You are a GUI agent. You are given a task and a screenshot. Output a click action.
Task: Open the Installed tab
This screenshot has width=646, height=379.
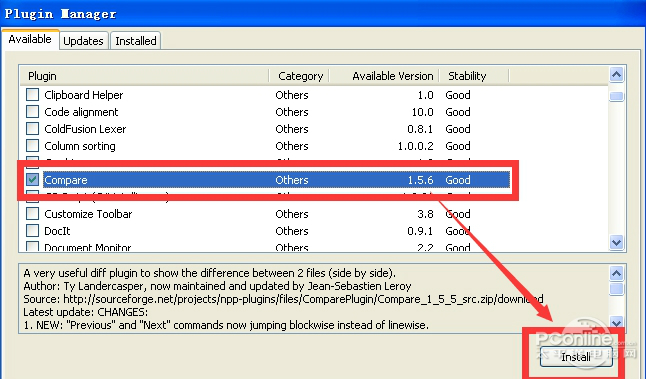[136, 41]
